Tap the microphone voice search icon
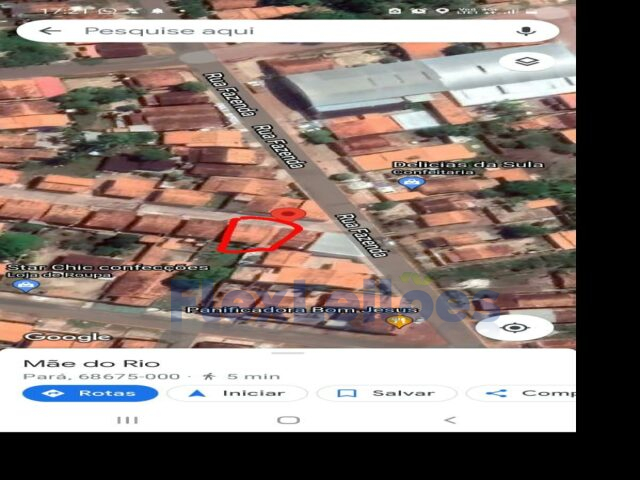 pyautogui.click(x=526, y=31)
